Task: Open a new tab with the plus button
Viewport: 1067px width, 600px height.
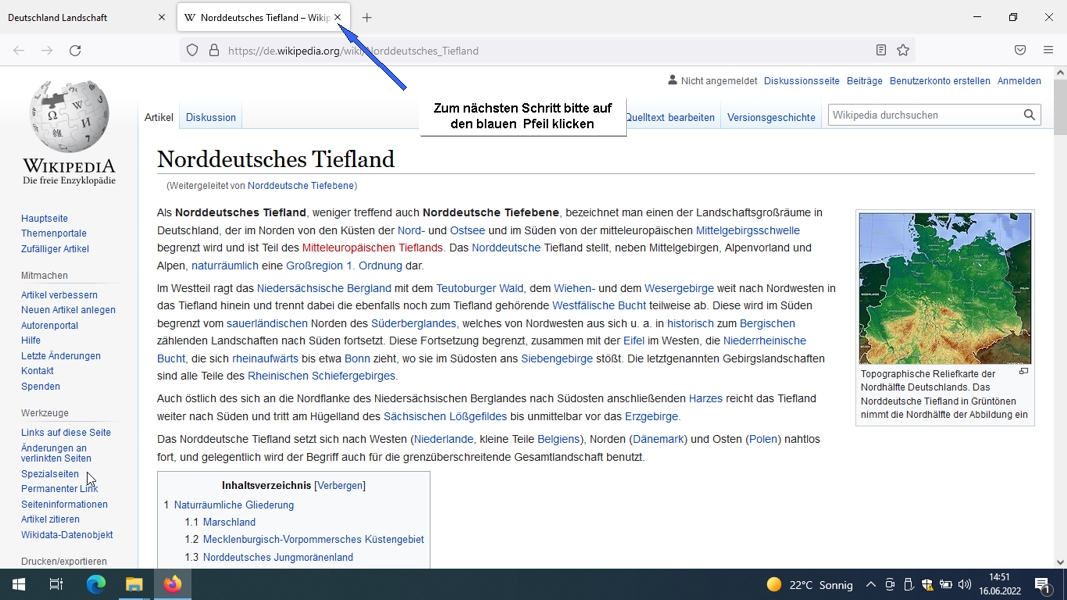Action: pos(367,18)
